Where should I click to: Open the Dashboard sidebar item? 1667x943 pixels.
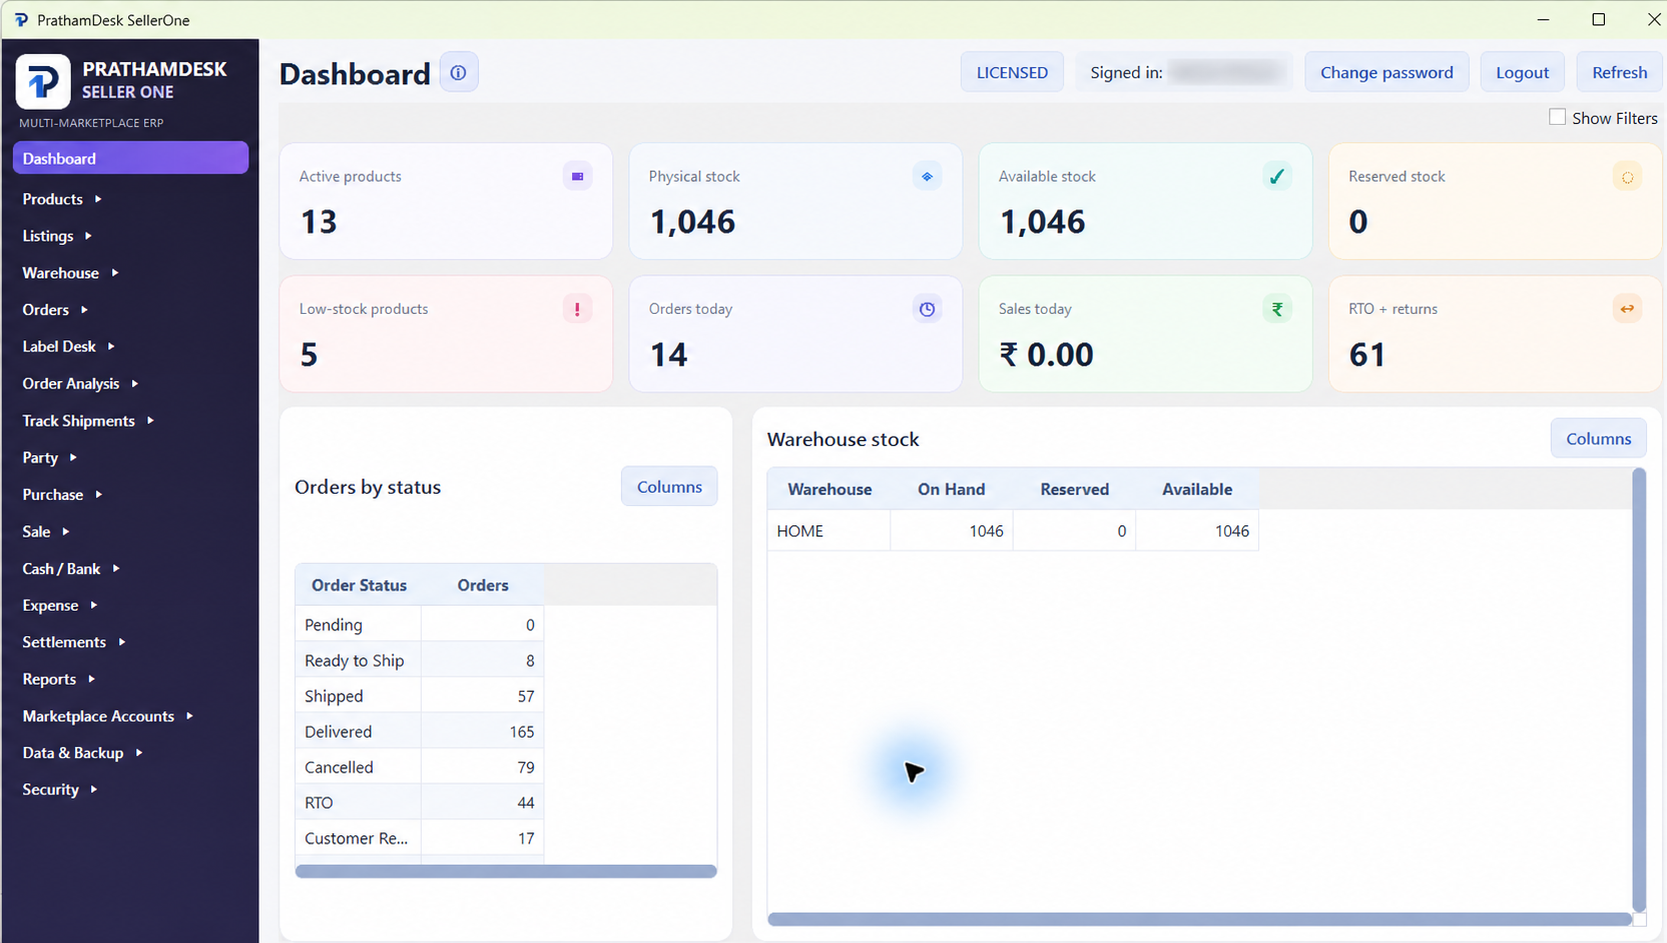tap(130, 158)
